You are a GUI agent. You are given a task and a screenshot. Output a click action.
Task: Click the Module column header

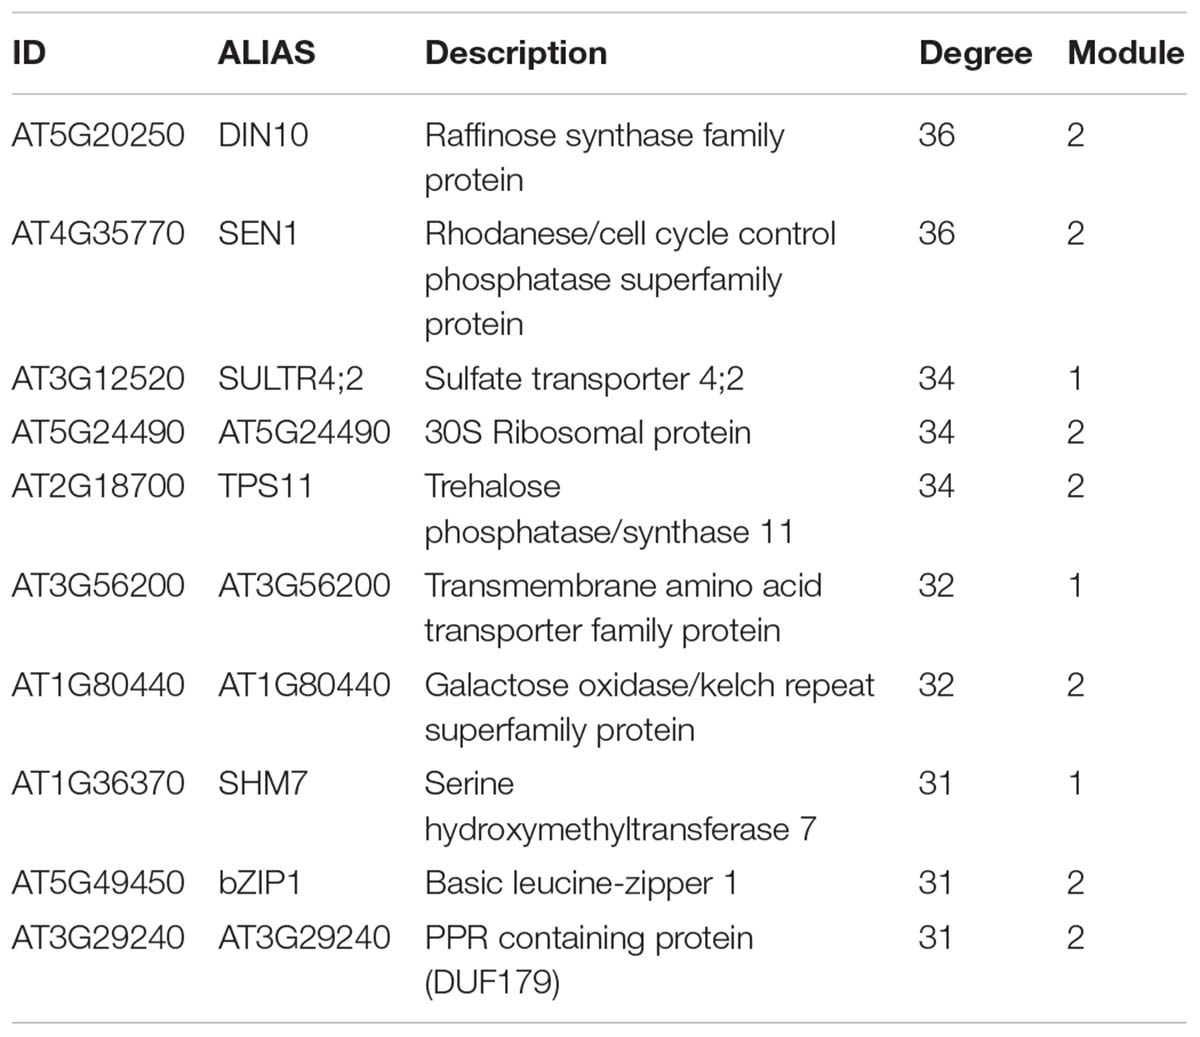pyautogui.click(x=1125, y=53)
